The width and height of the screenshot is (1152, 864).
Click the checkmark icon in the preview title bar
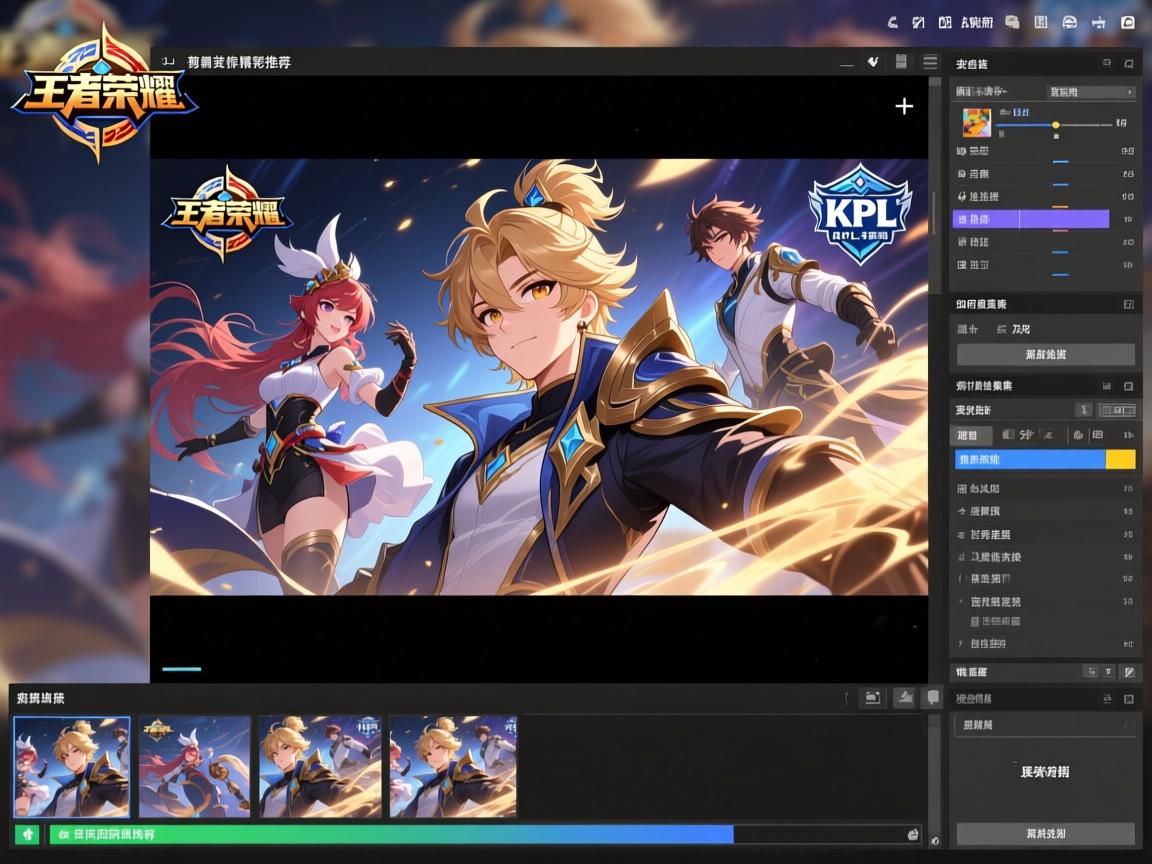click(873, 62)
